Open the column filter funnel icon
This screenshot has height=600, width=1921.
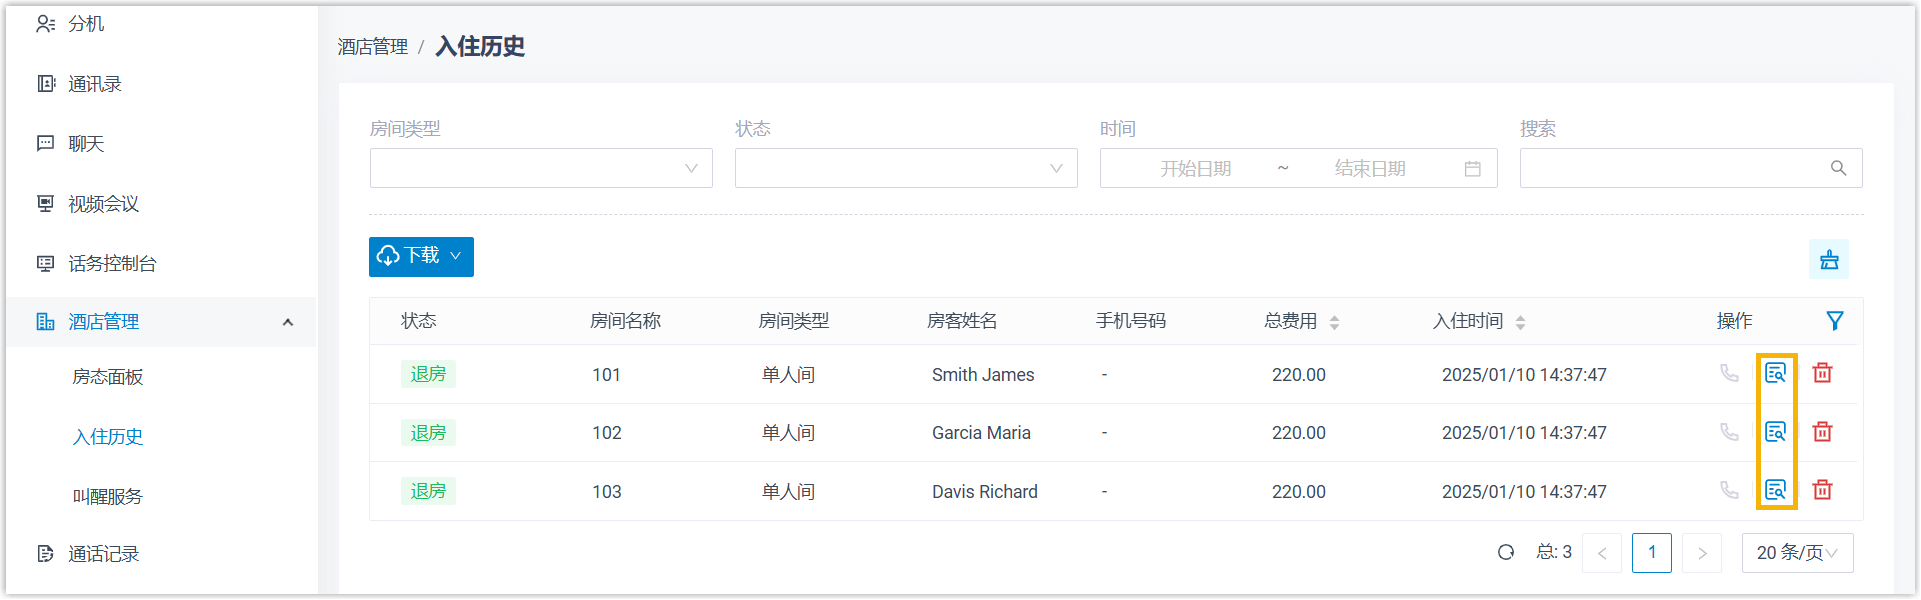[1834, 321]
